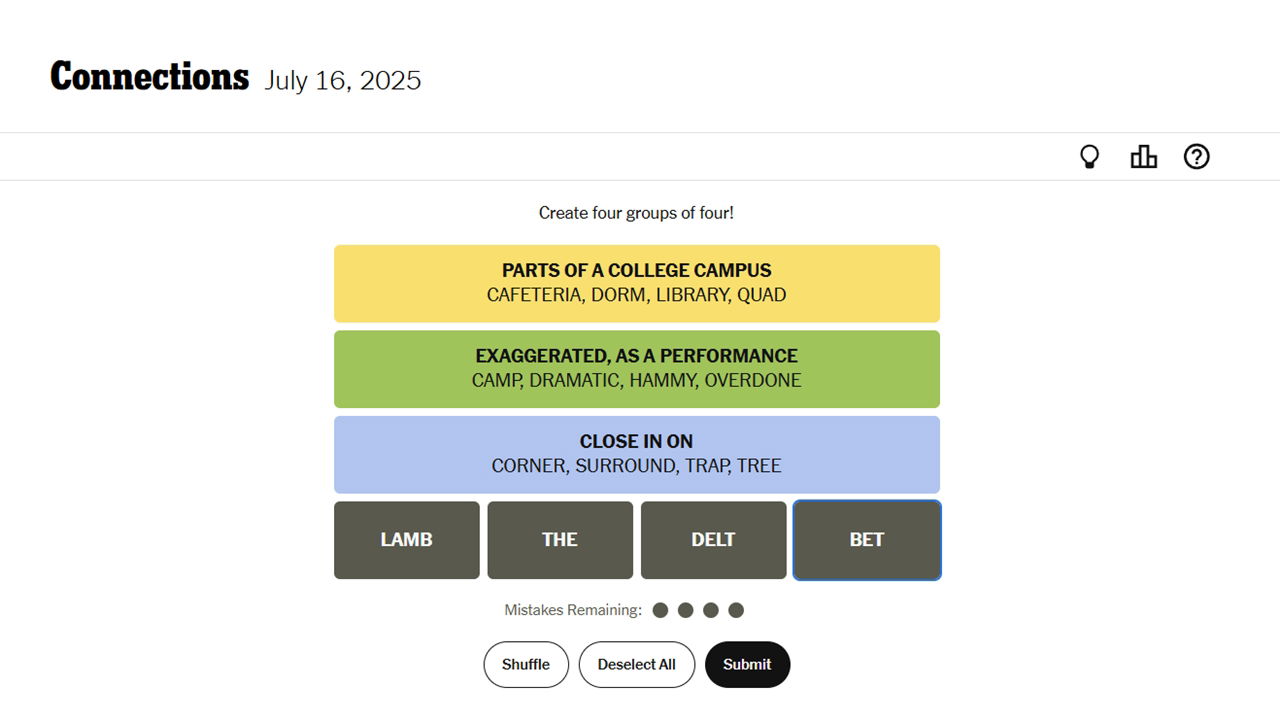Click the July 16, 2025 date
The width and height of the screenshot is (1280, 720).
pos(343,81)
